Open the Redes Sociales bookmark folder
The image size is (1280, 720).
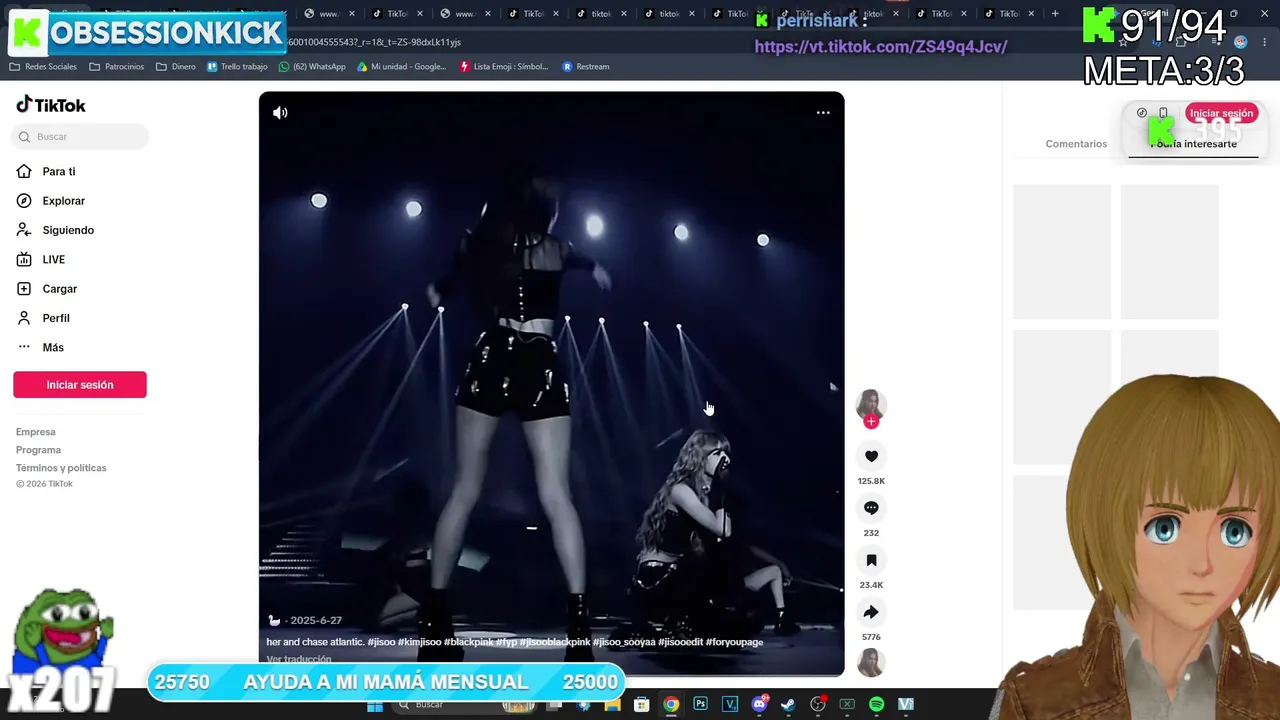point(43,67)
